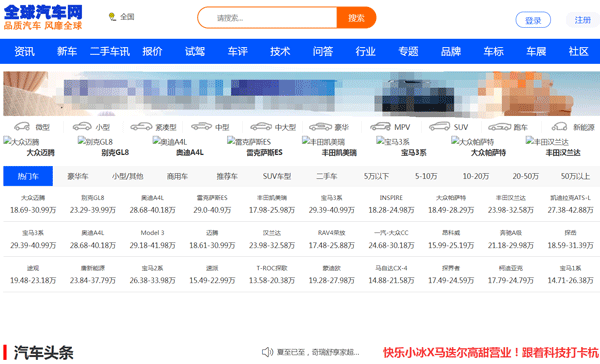
Task: Select the 中大型 car type icon
Action: click(273, 127)
